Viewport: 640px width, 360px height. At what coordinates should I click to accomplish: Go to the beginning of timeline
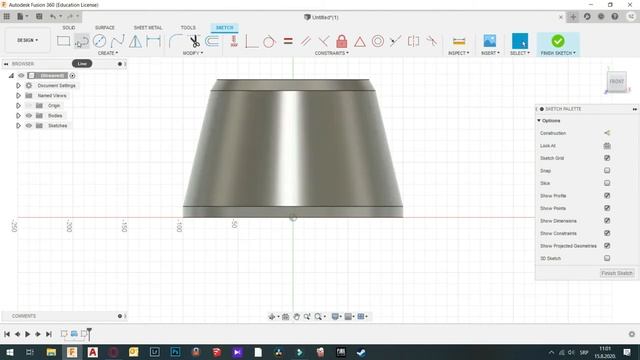7,334
